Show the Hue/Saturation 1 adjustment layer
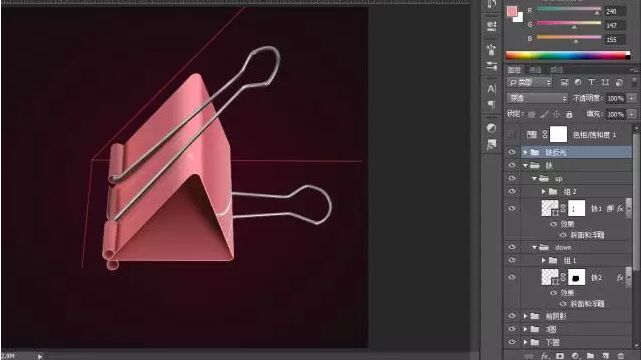641x360 pixels. (512, 134)
